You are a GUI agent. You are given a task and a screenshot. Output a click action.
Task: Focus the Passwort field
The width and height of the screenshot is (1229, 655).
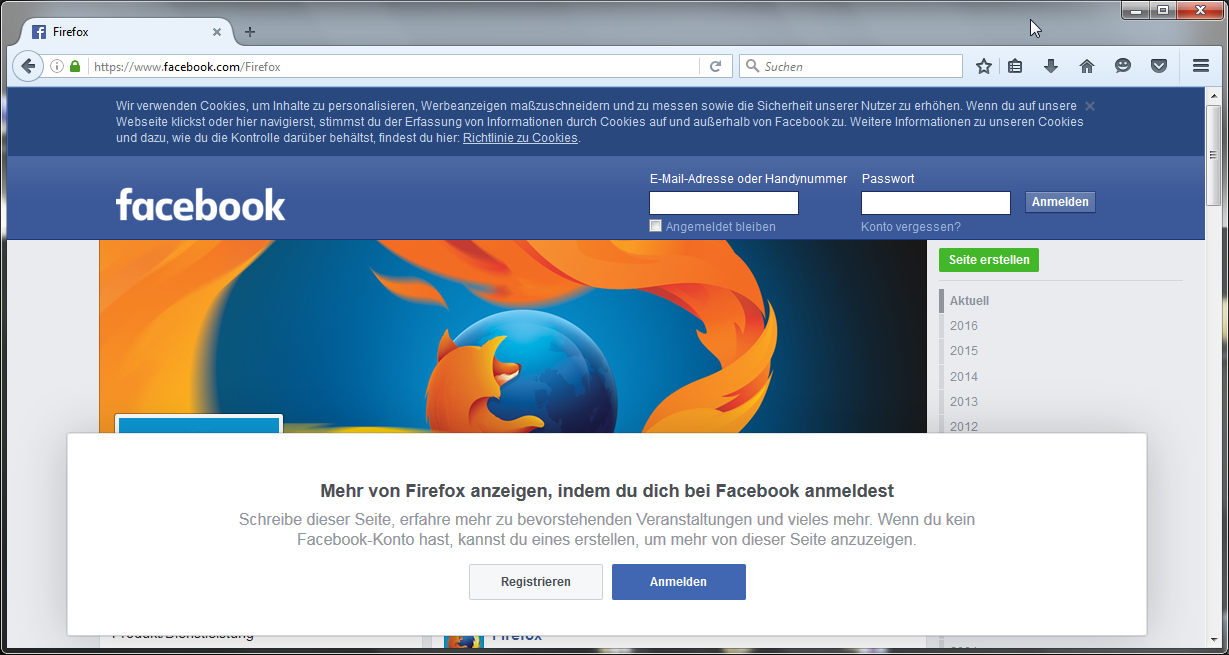click(936, 203)
